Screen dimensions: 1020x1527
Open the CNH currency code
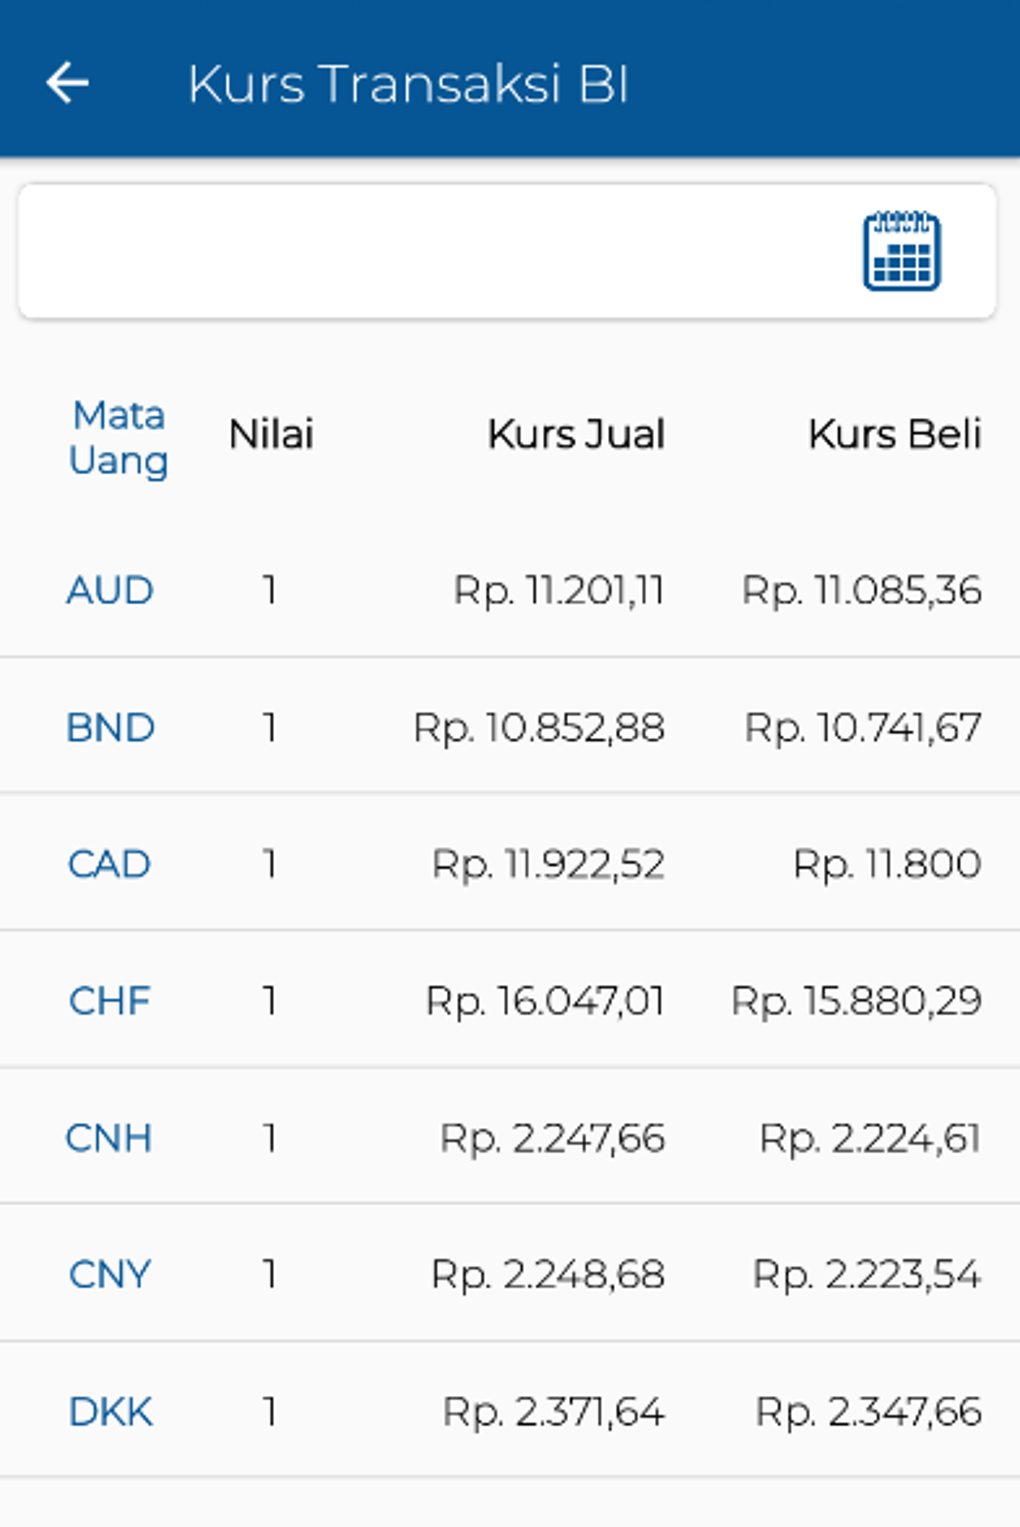109,1138
